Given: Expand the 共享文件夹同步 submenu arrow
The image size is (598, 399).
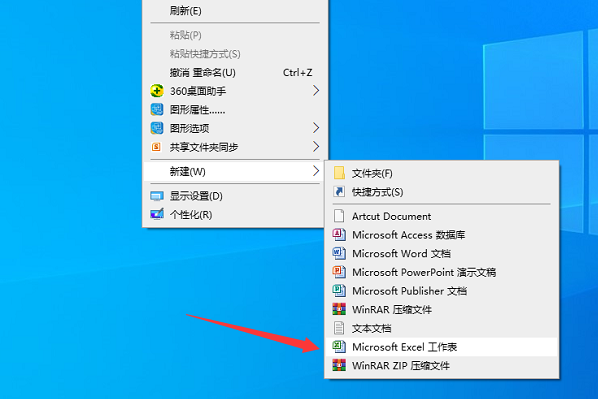Looking at the screenshot, I should click(x=316, y=147).
